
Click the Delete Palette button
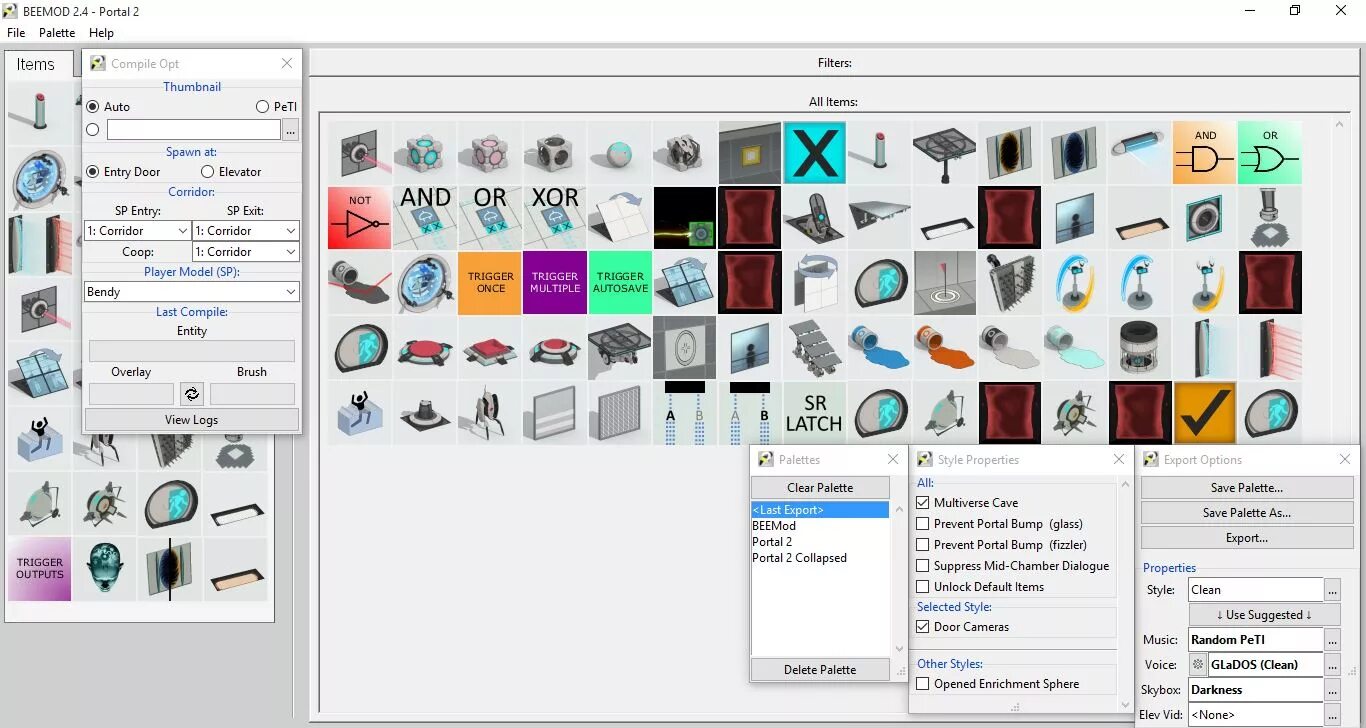coord(820,670)
